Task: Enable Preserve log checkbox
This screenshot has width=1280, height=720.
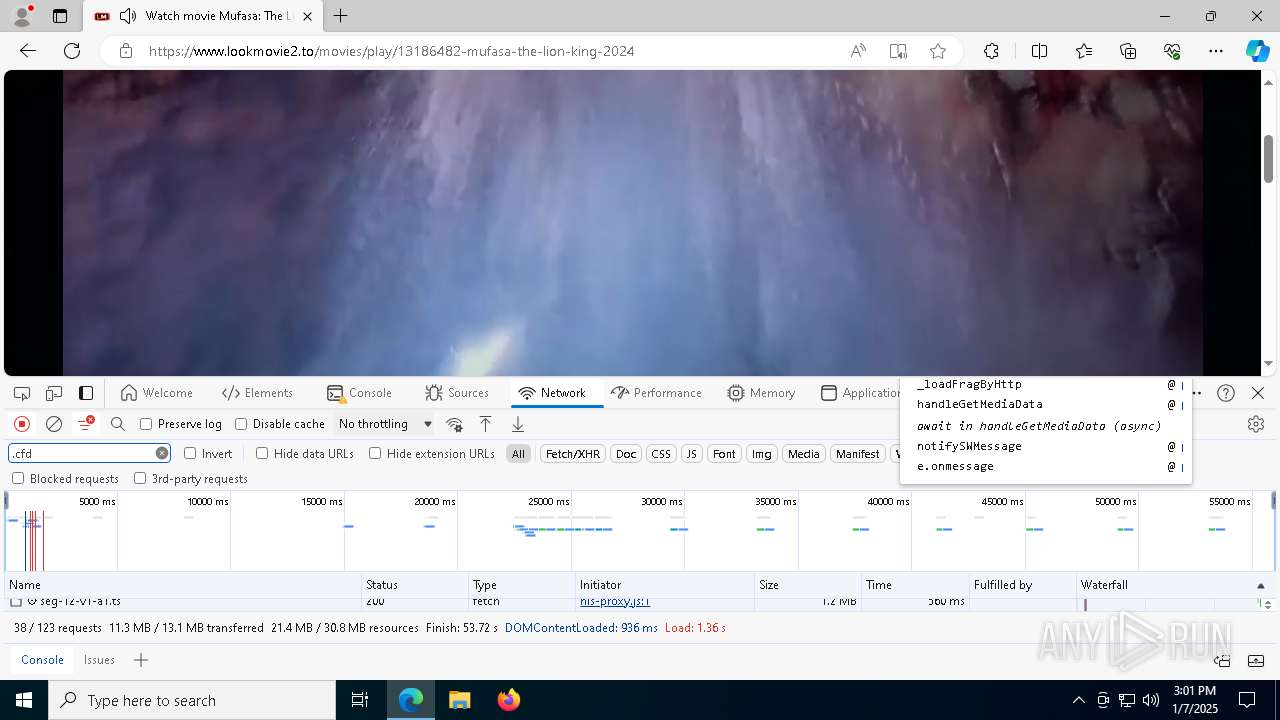Action: click(x=146, y=424)
